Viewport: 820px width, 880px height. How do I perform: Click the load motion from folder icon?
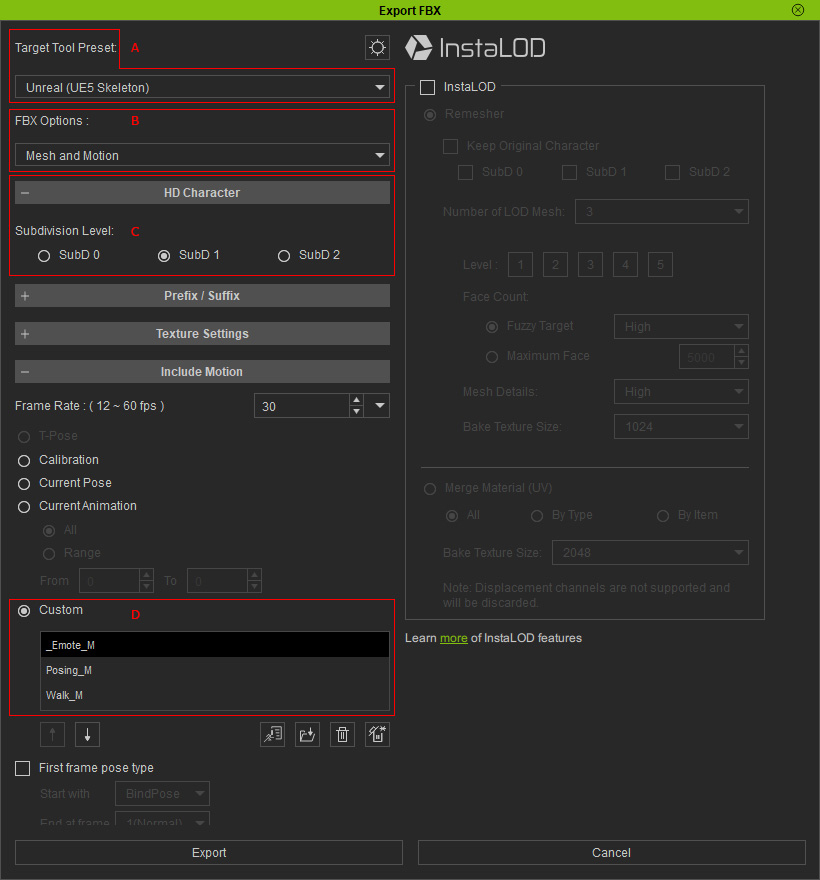[x=307, y=735]
